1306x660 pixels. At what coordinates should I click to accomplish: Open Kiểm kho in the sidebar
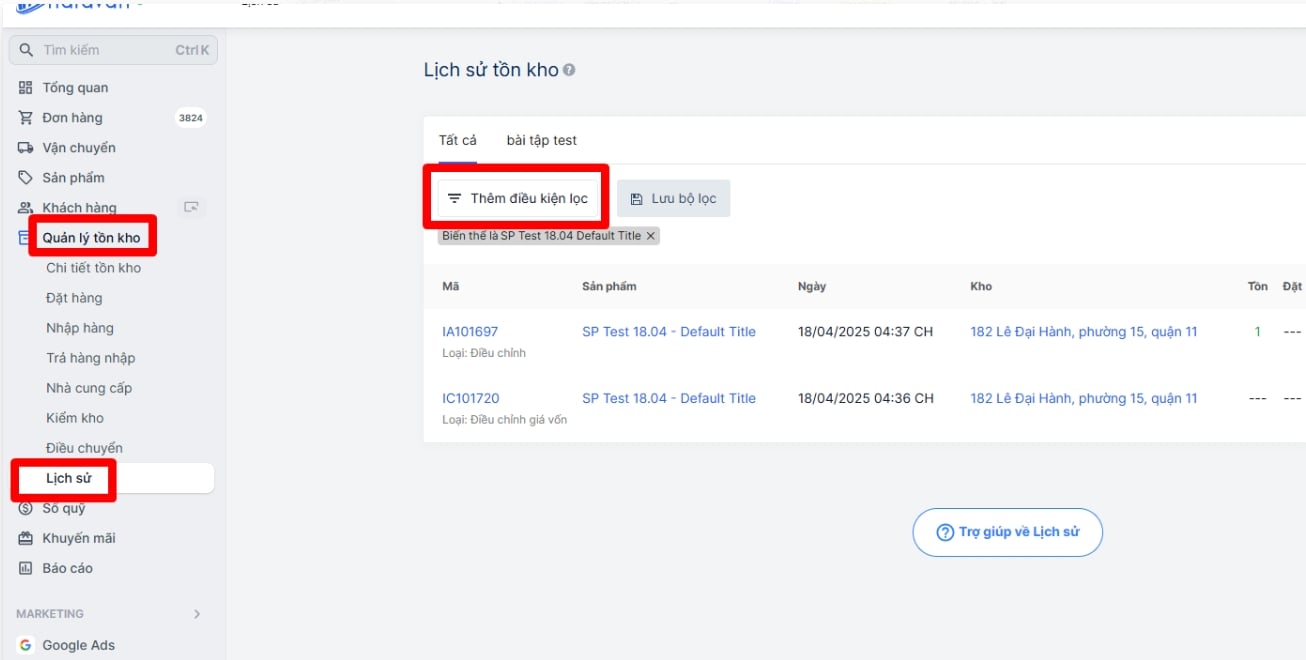click(75, 418)
